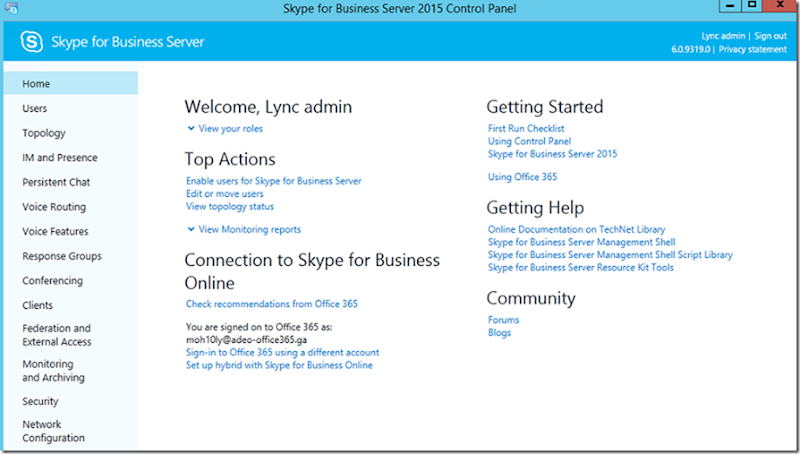Open Conferencing section
The width and height of the screenshot is (800, 454).
(x=53, y=281)
